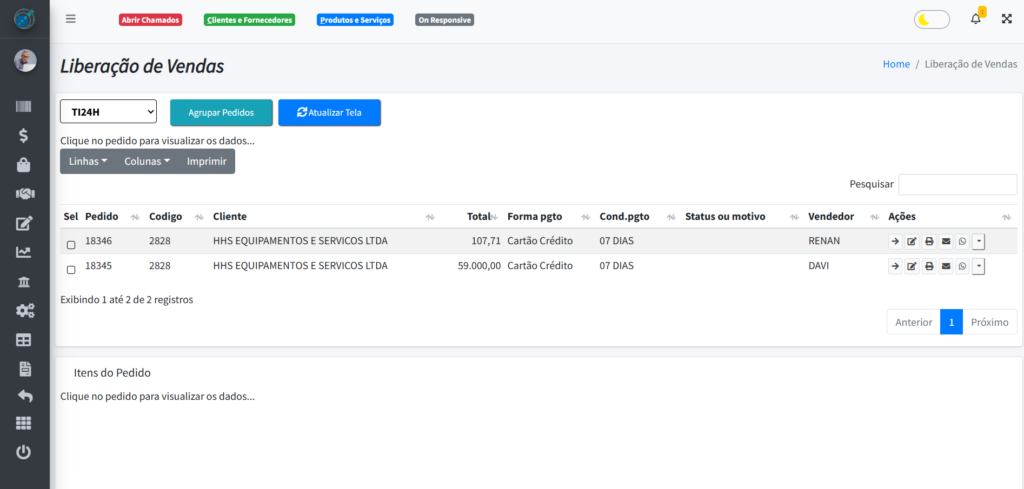Click the power icon in sidebar

pyautogui.click(x=24, y=452)
